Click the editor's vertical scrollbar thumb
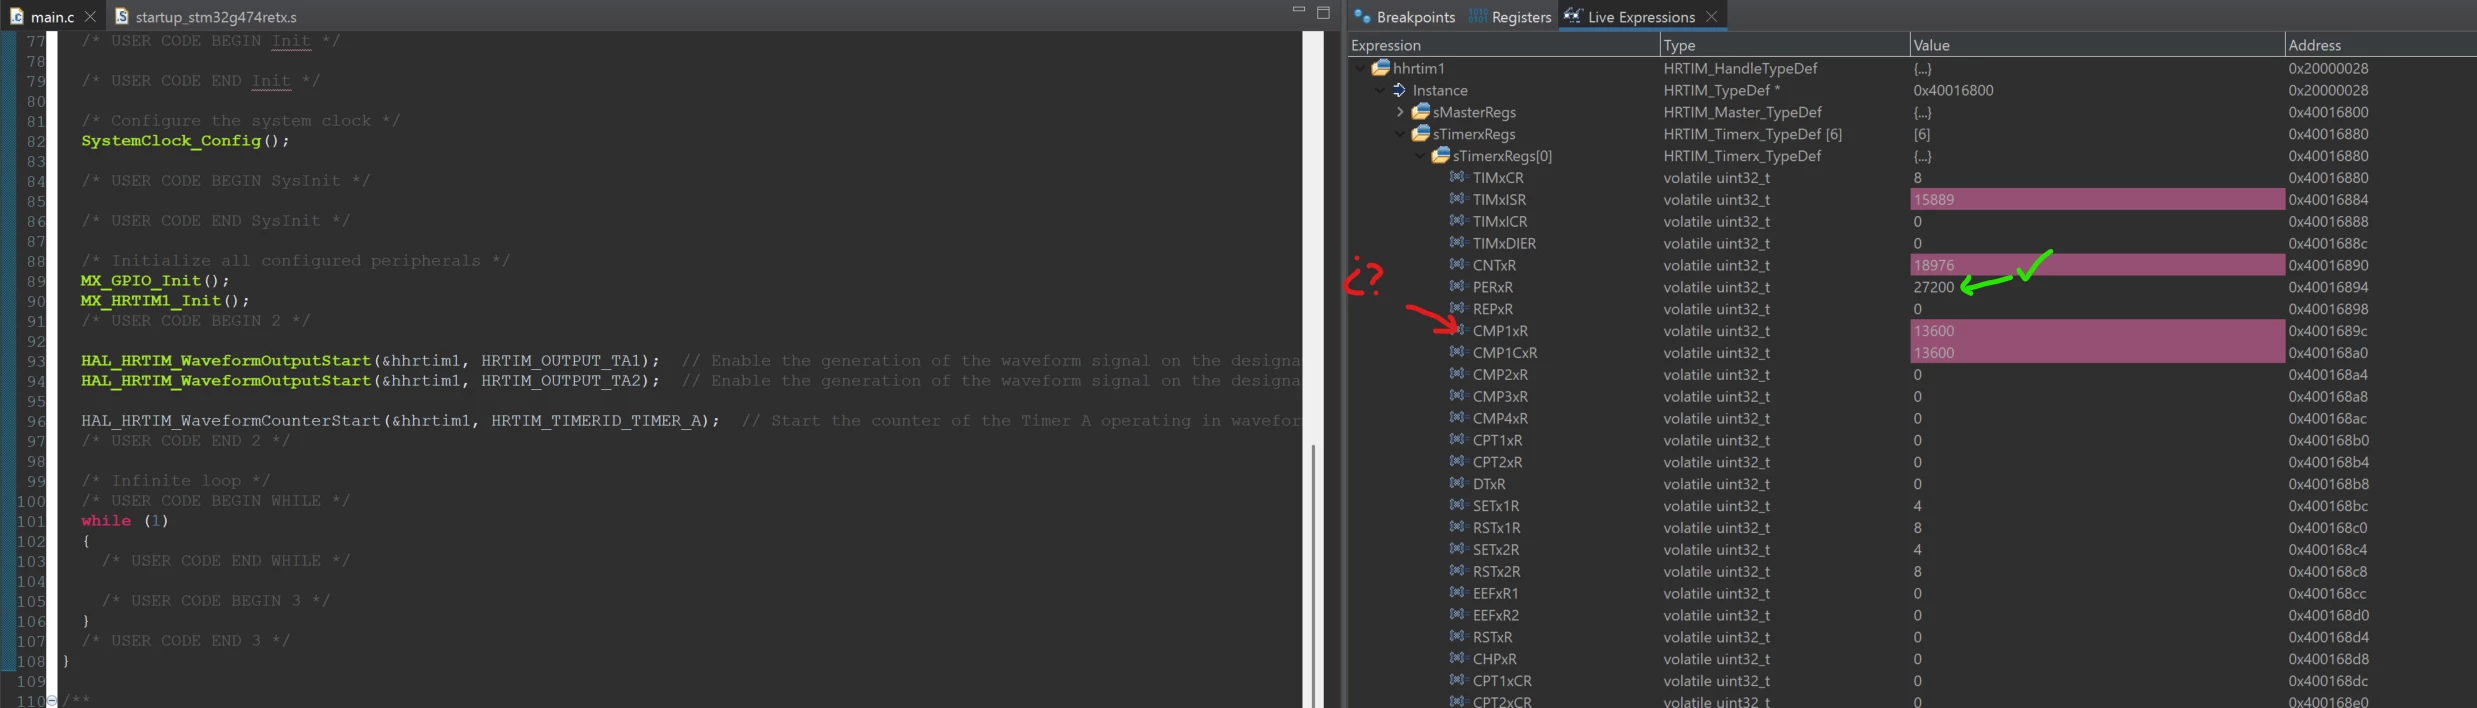The height and width of the screenshot is (708, 2477). point(1313,575)
